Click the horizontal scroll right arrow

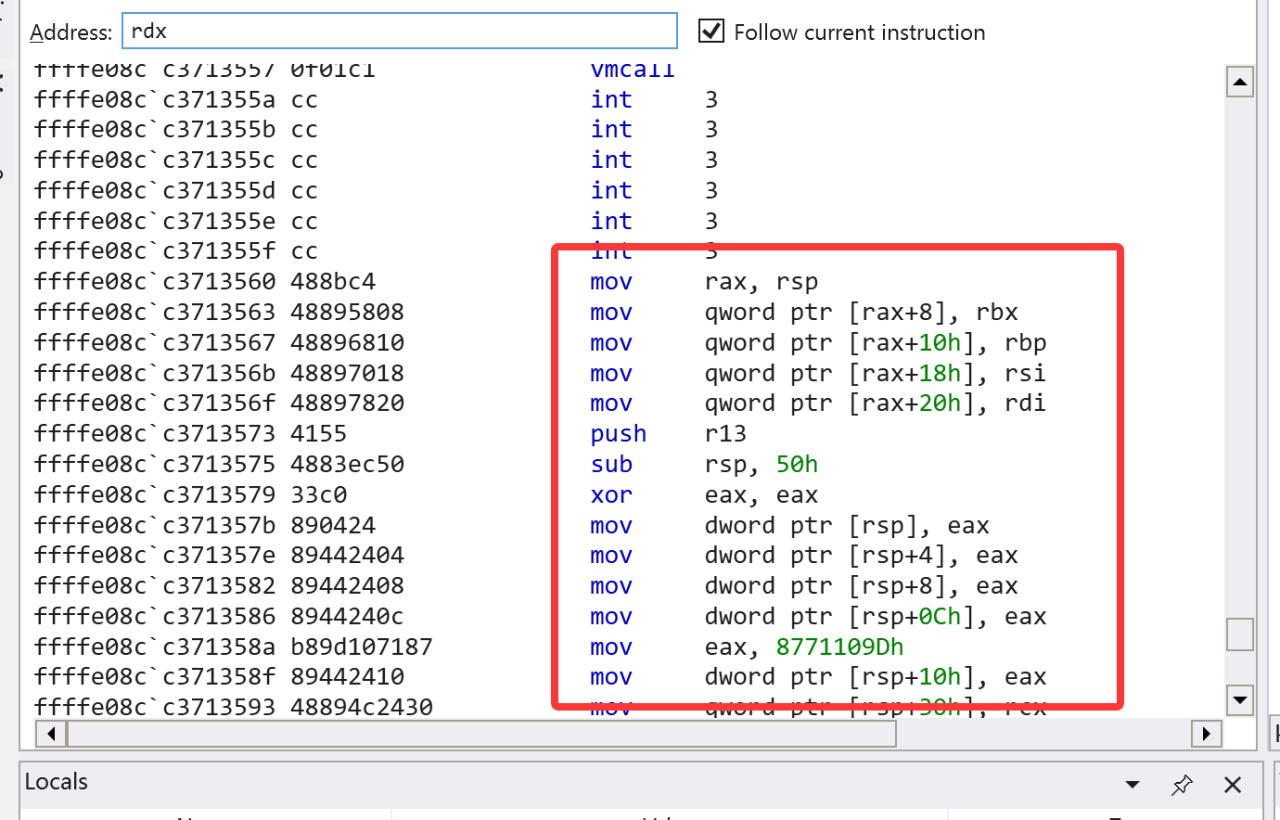[x=1207, y=734]
